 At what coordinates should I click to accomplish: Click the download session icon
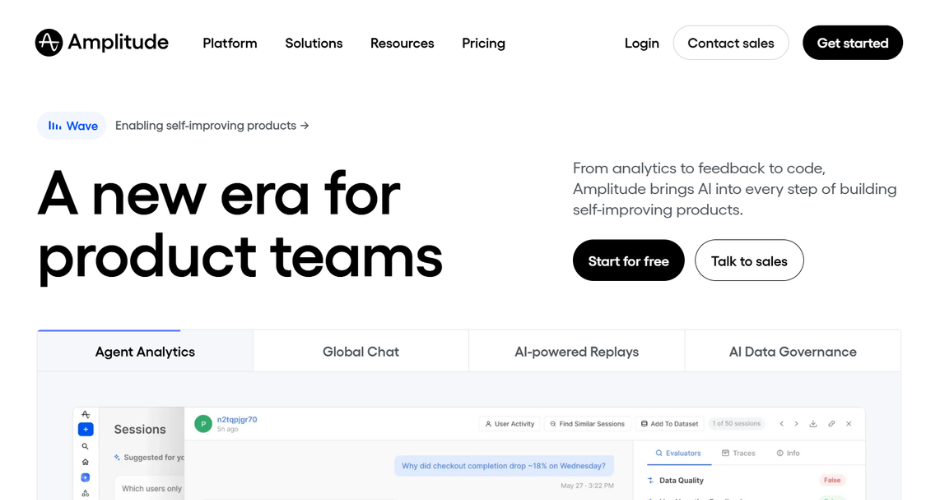coord(814,424)
